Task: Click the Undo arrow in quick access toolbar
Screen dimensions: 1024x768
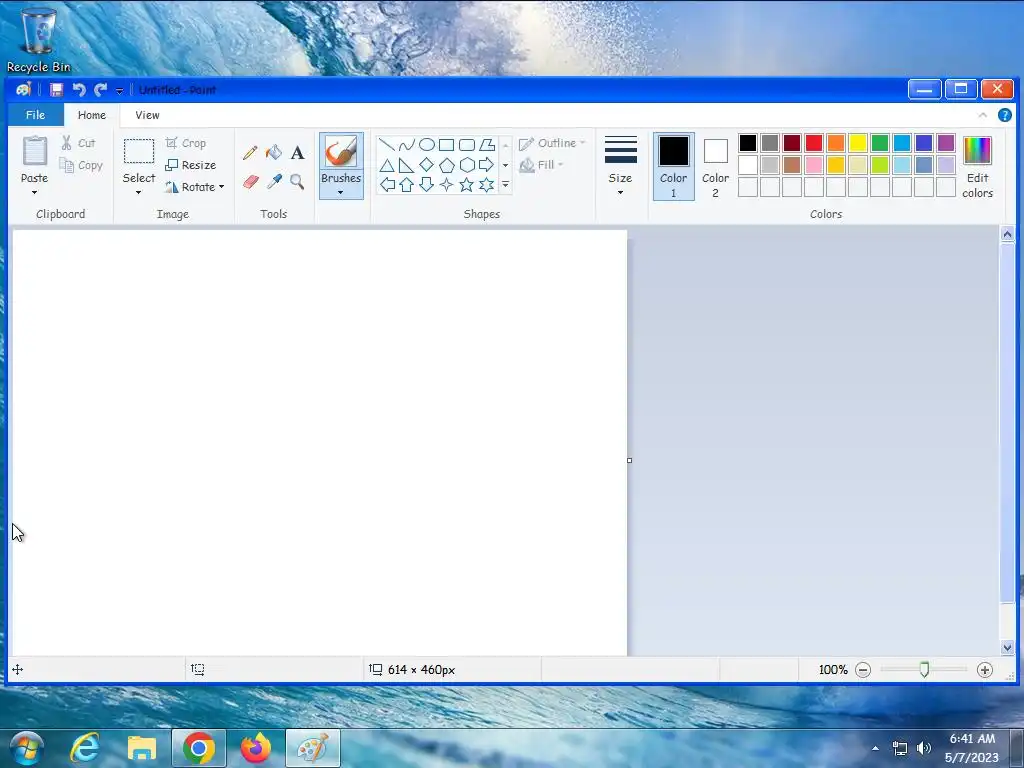Action: pyautogui.click(x=79, y=89)
